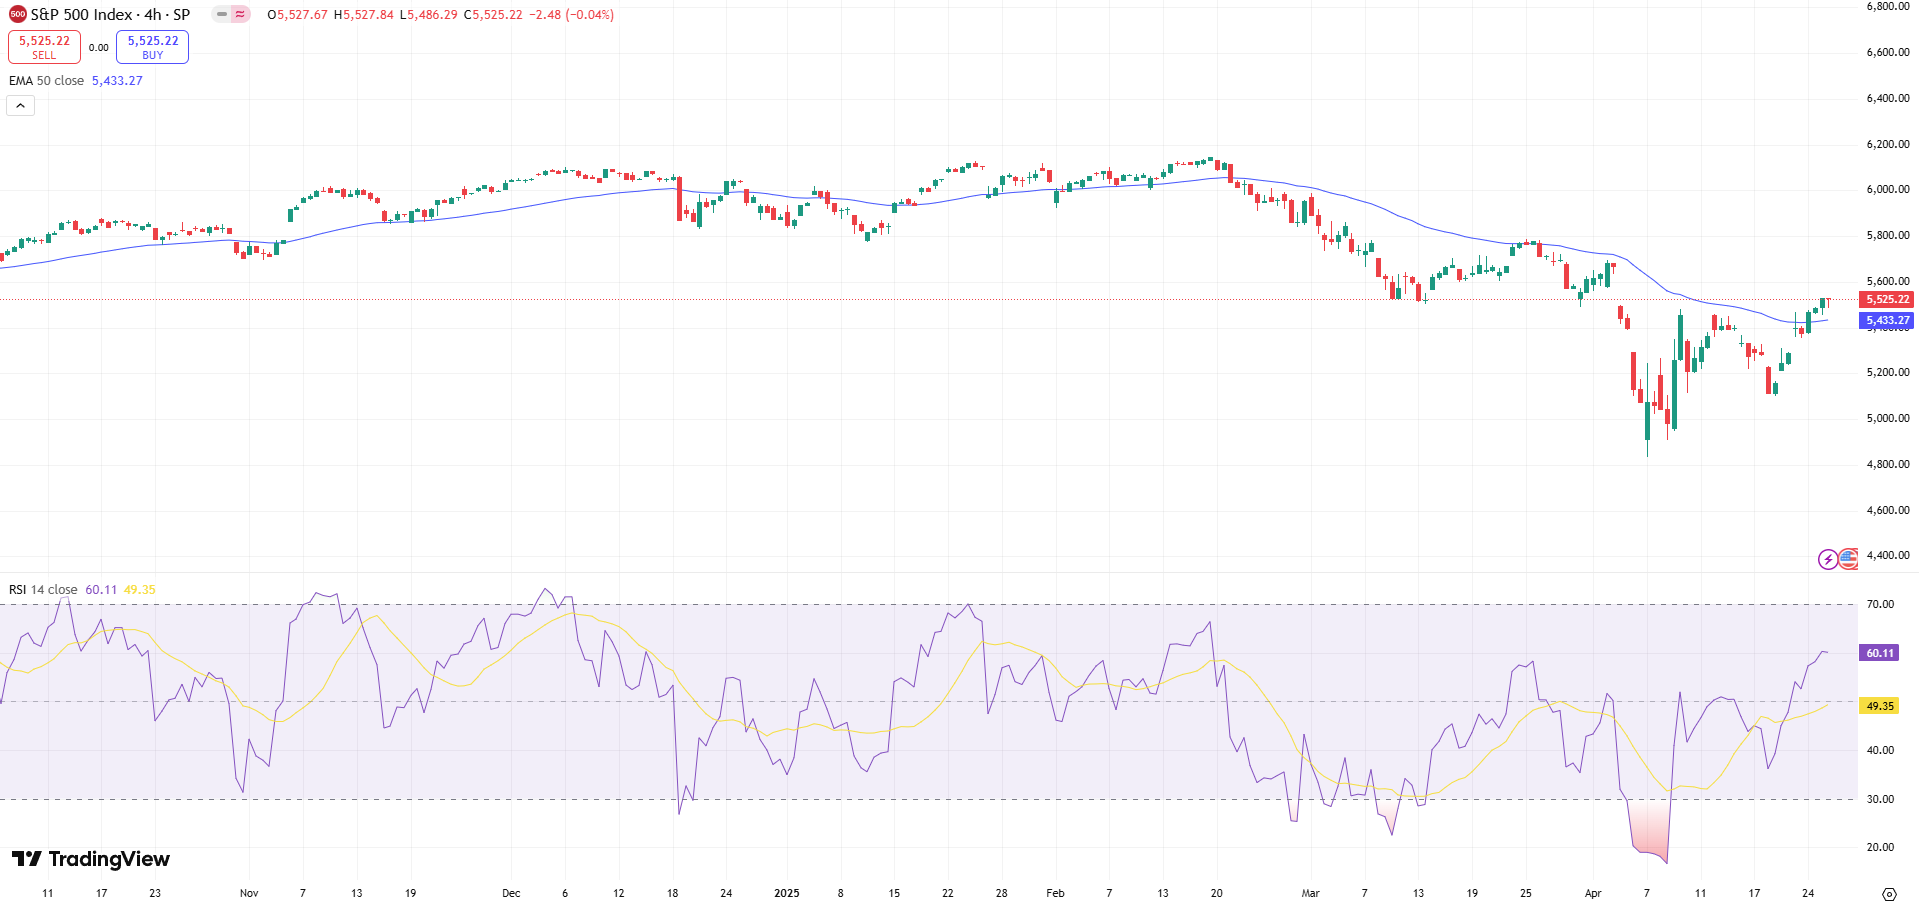Click the yellow 49.35 RSI axis label
The image size is (1919, 907).
pos(1879,706)
